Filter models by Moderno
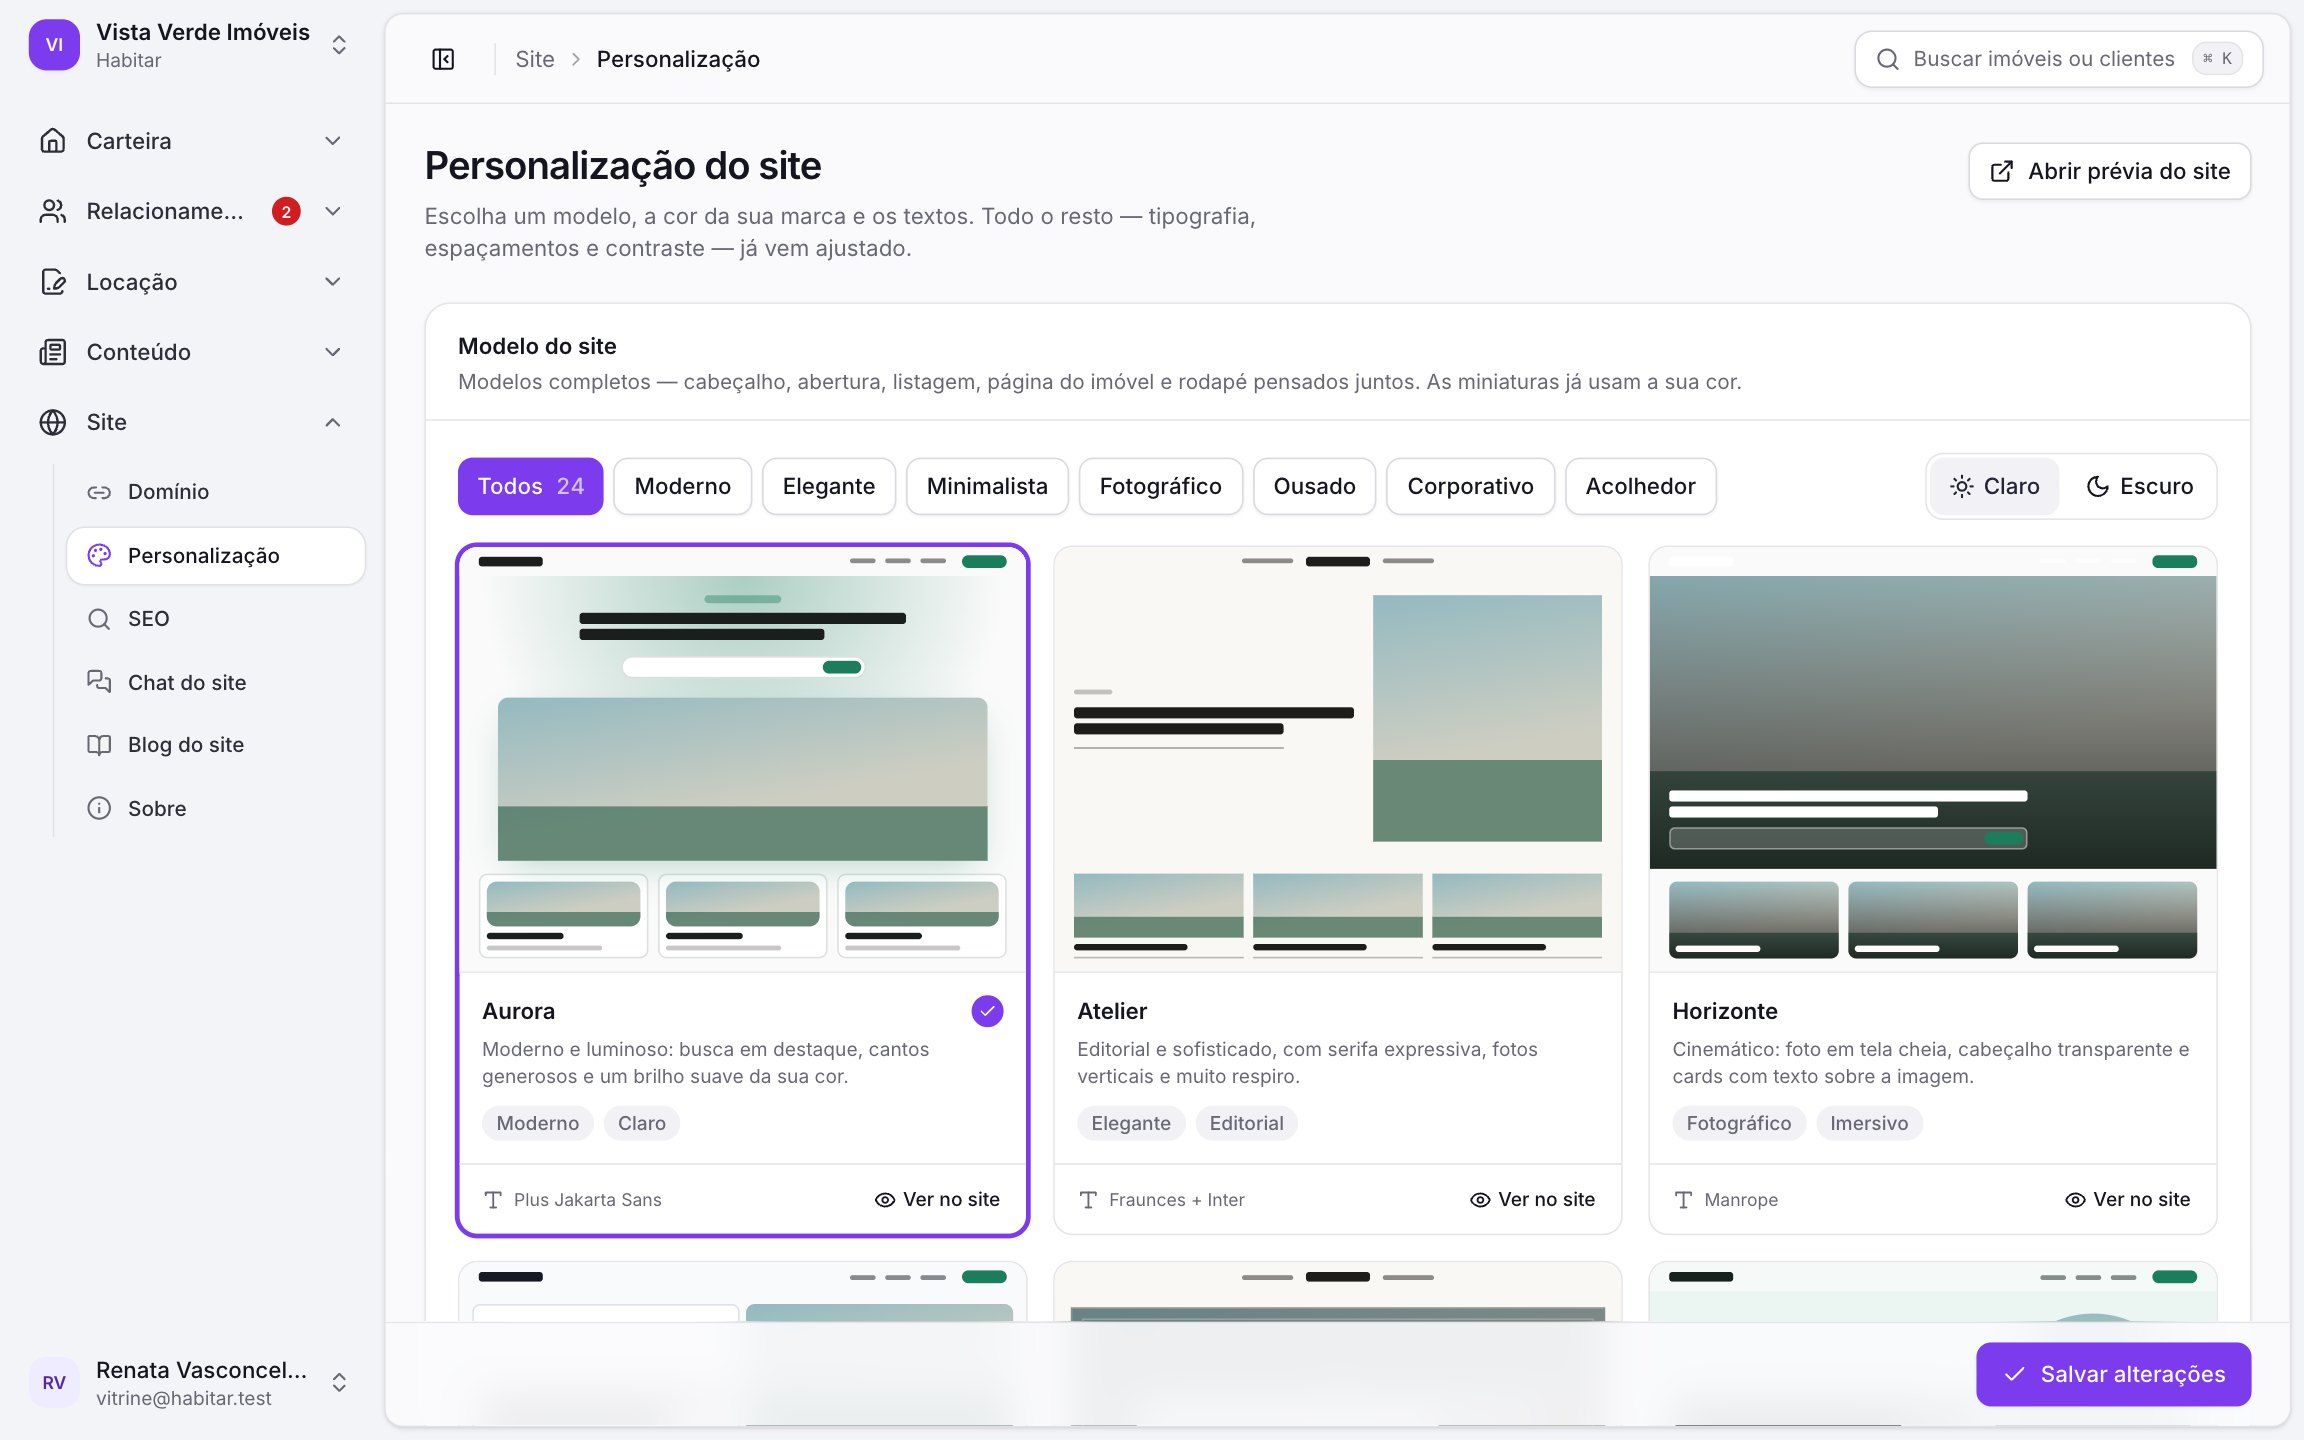 pyautogui.click(x=682, y=486)
